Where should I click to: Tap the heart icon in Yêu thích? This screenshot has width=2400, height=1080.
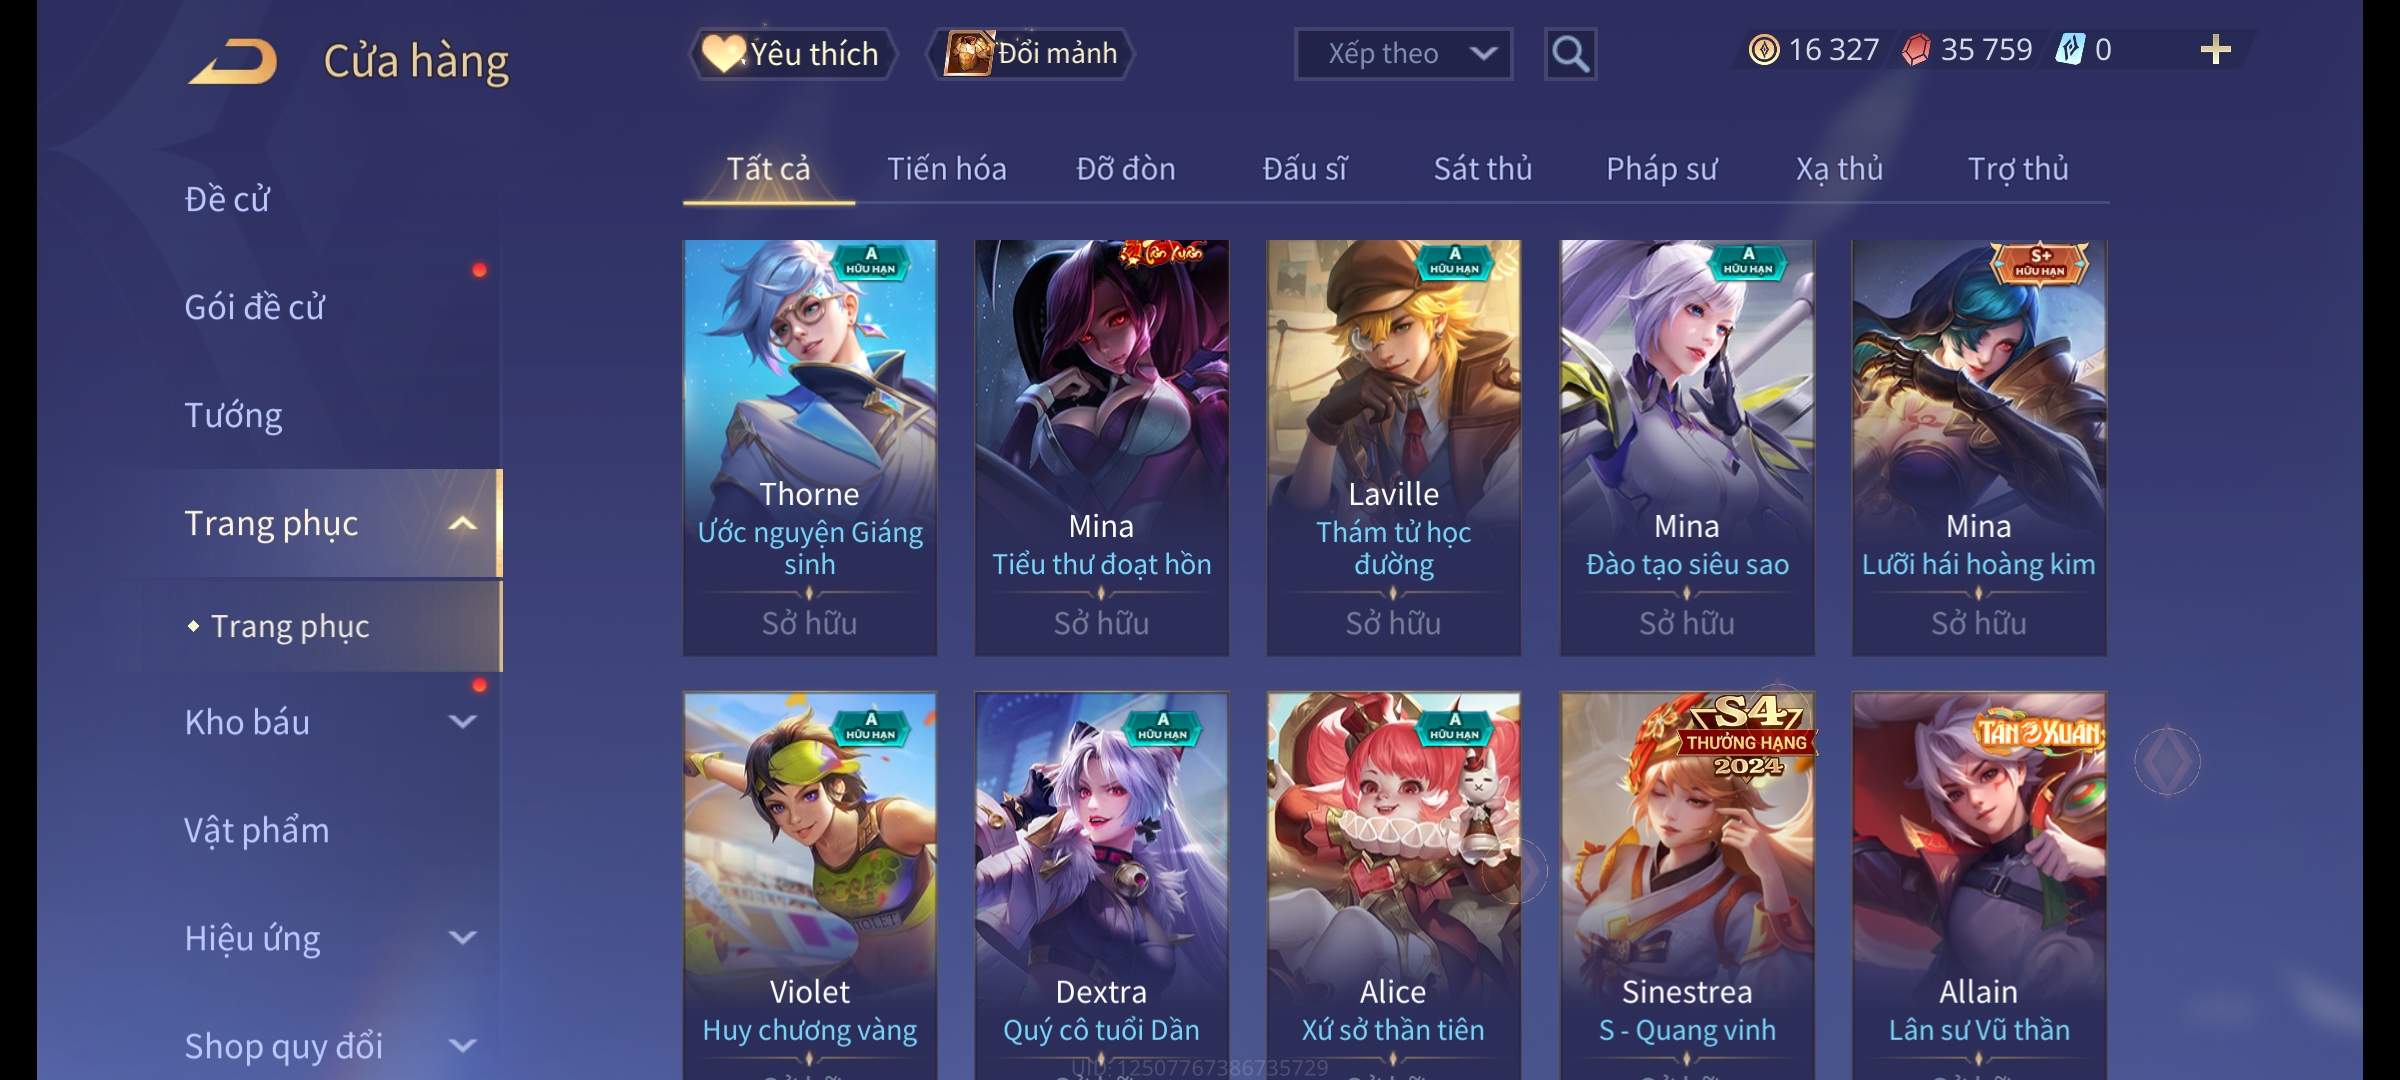coord(722,53)
